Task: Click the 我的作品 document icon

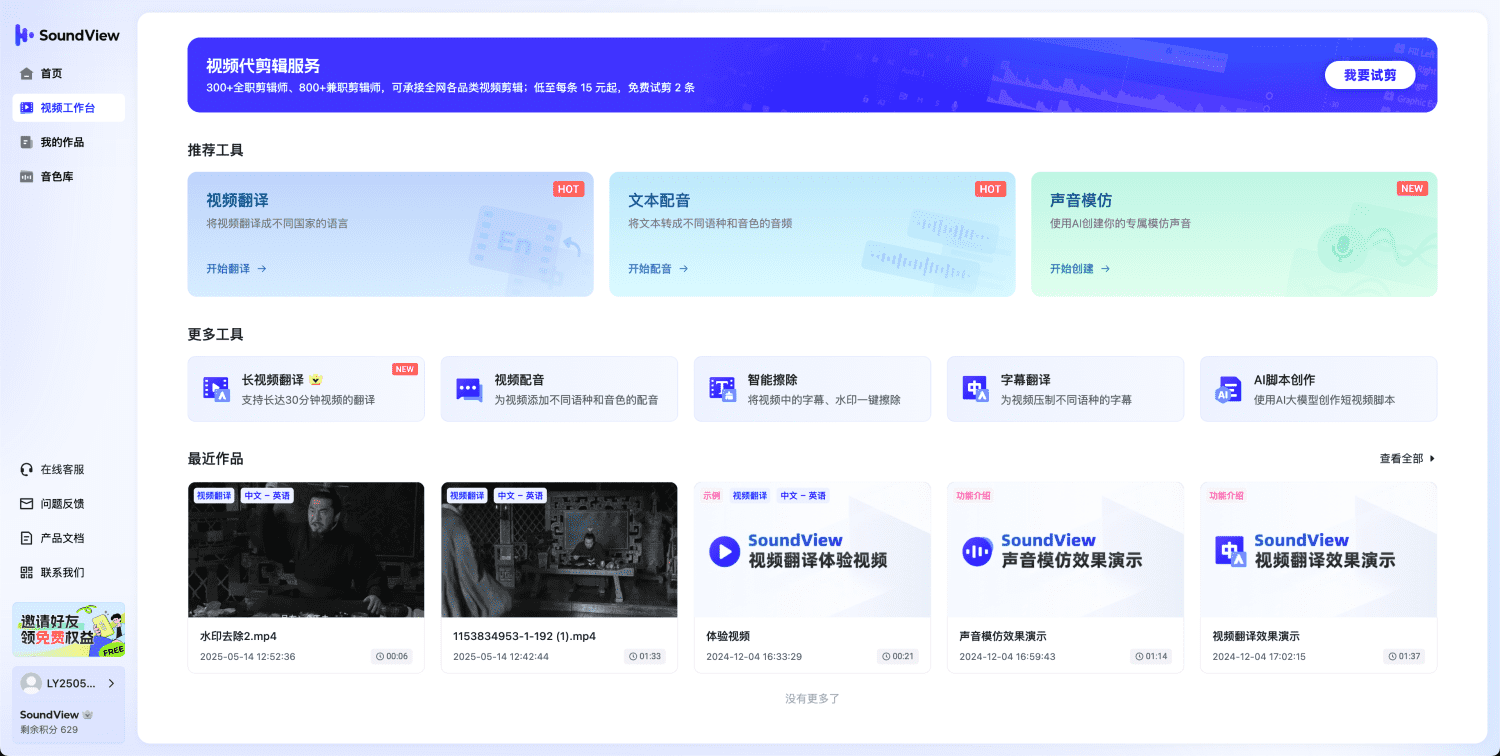Action: pyautogui.click(x=27, y=142)
